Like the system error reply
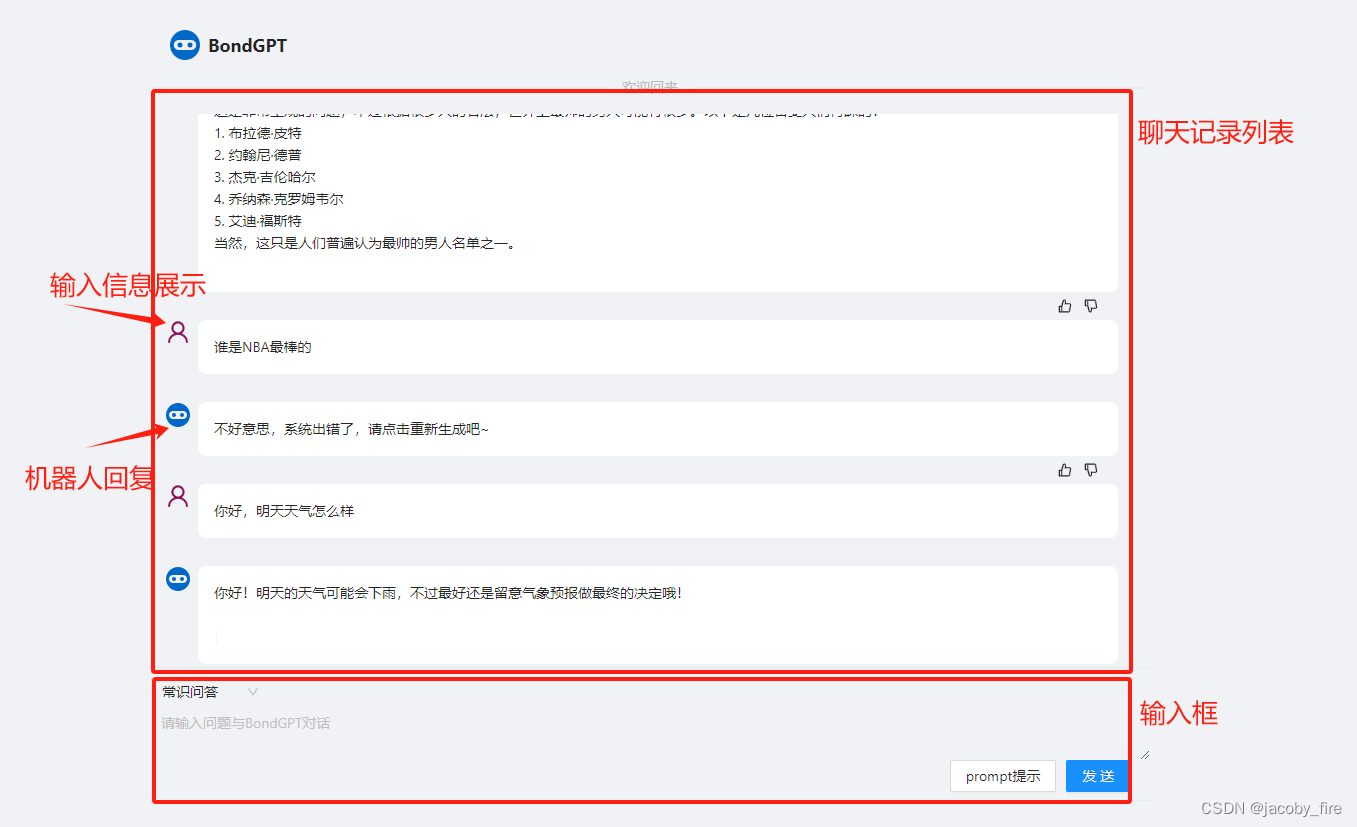 (1065, 470)
